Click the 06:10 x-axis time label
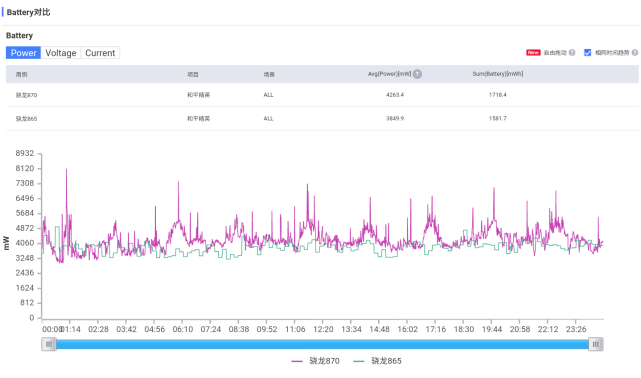The height and width of the screenshot is (378, 641). pos(182,329)
